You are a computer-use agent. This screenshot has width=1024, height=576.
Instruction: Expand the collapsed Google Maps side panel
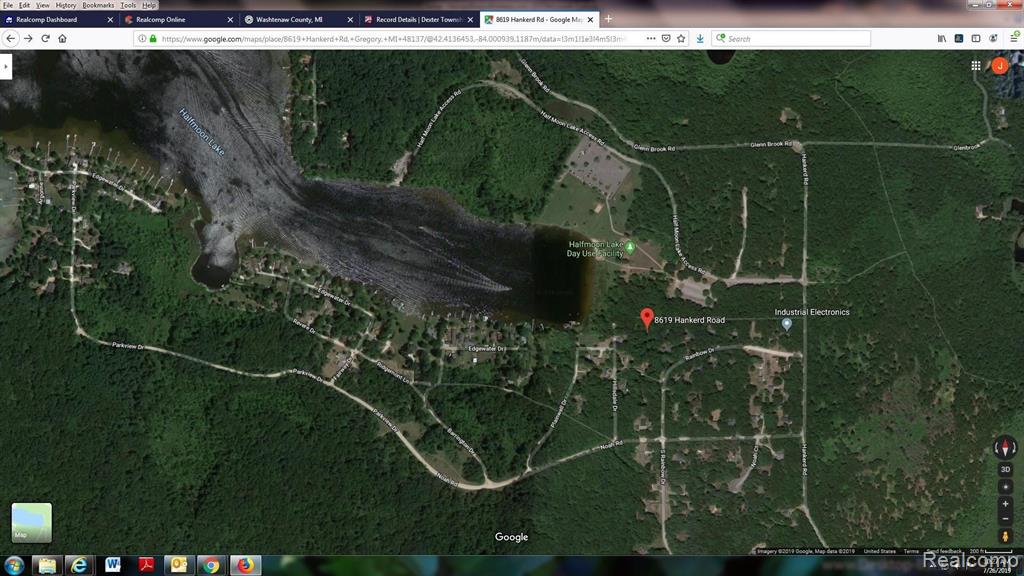click(x=6, y=66)
